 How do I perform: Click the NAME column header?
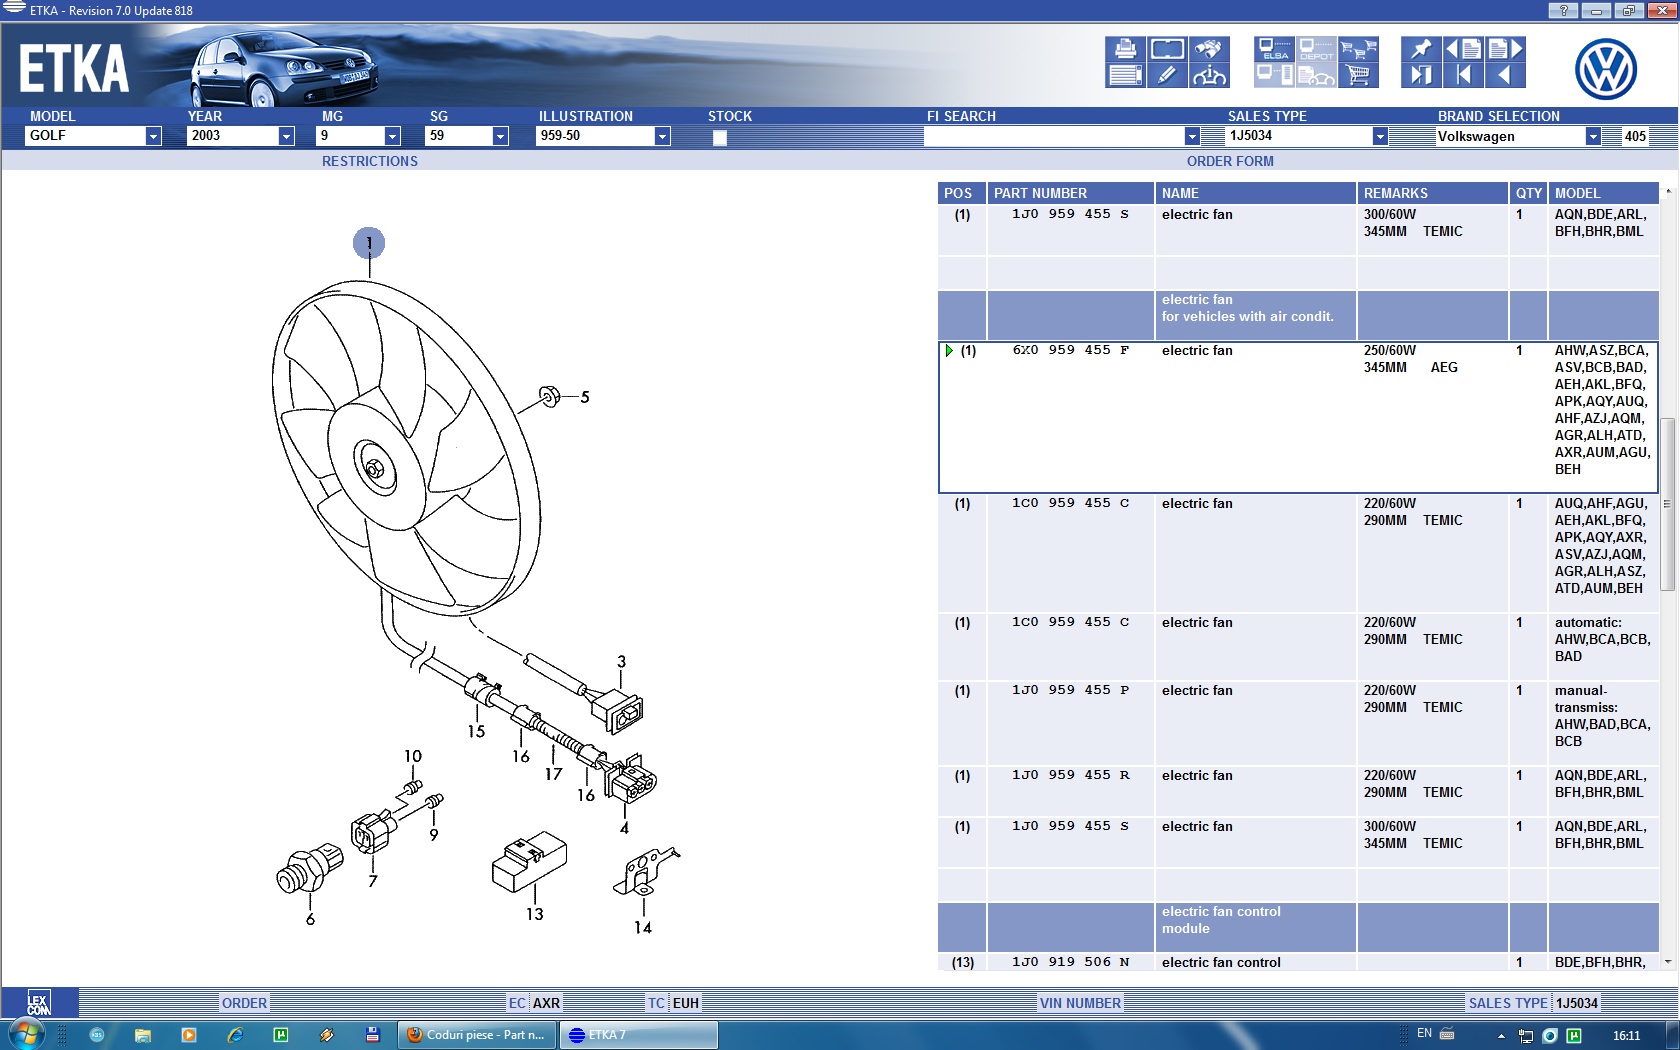tap(1255, 193)
